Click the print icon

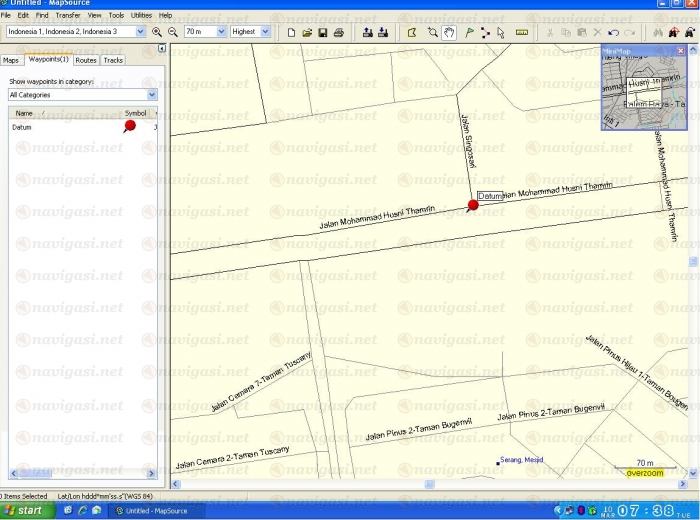[x=339, y=32]
